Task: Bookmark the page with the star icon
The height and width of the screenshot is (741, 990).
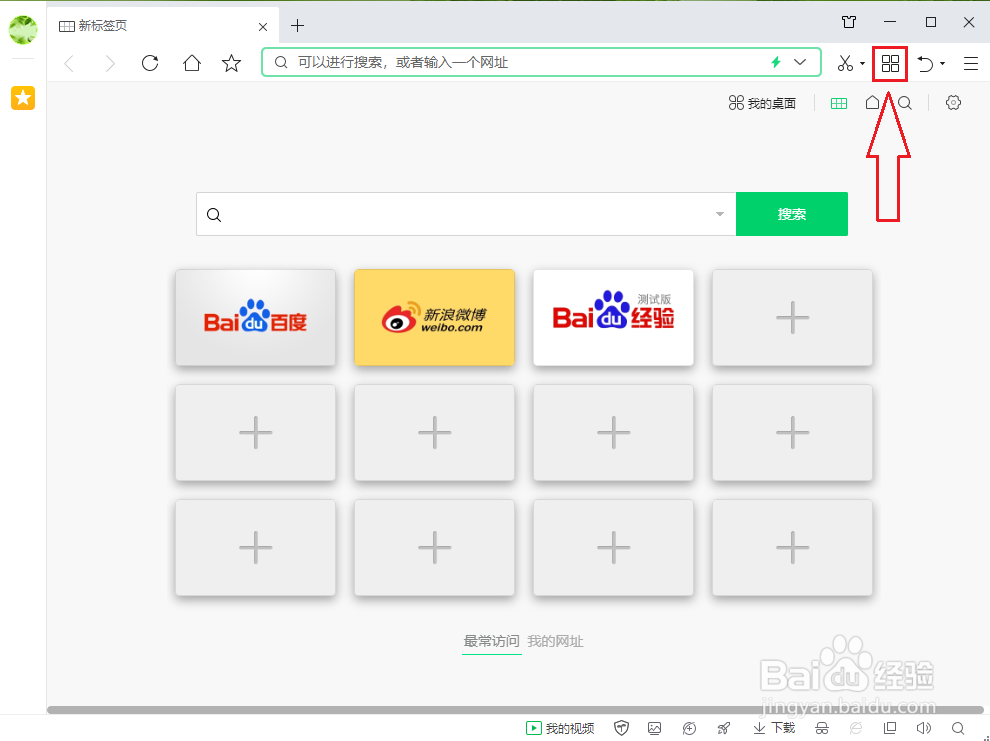Action: (232, 63)
